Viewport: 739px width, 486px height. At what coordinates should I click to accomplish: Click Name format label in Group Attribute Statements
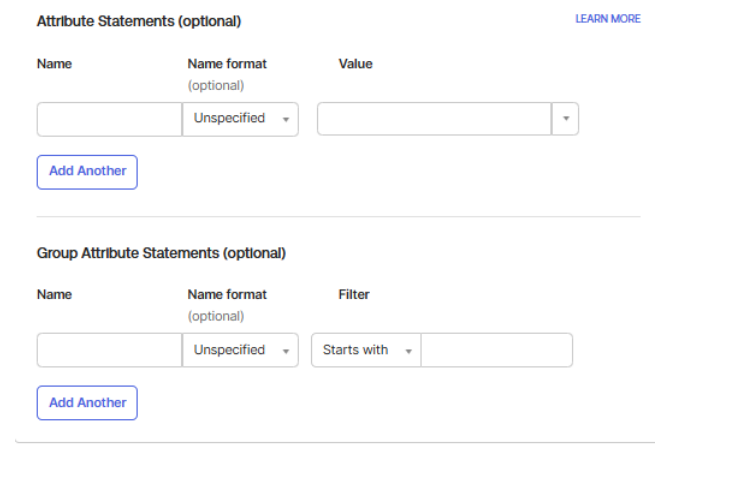[227, 295]
